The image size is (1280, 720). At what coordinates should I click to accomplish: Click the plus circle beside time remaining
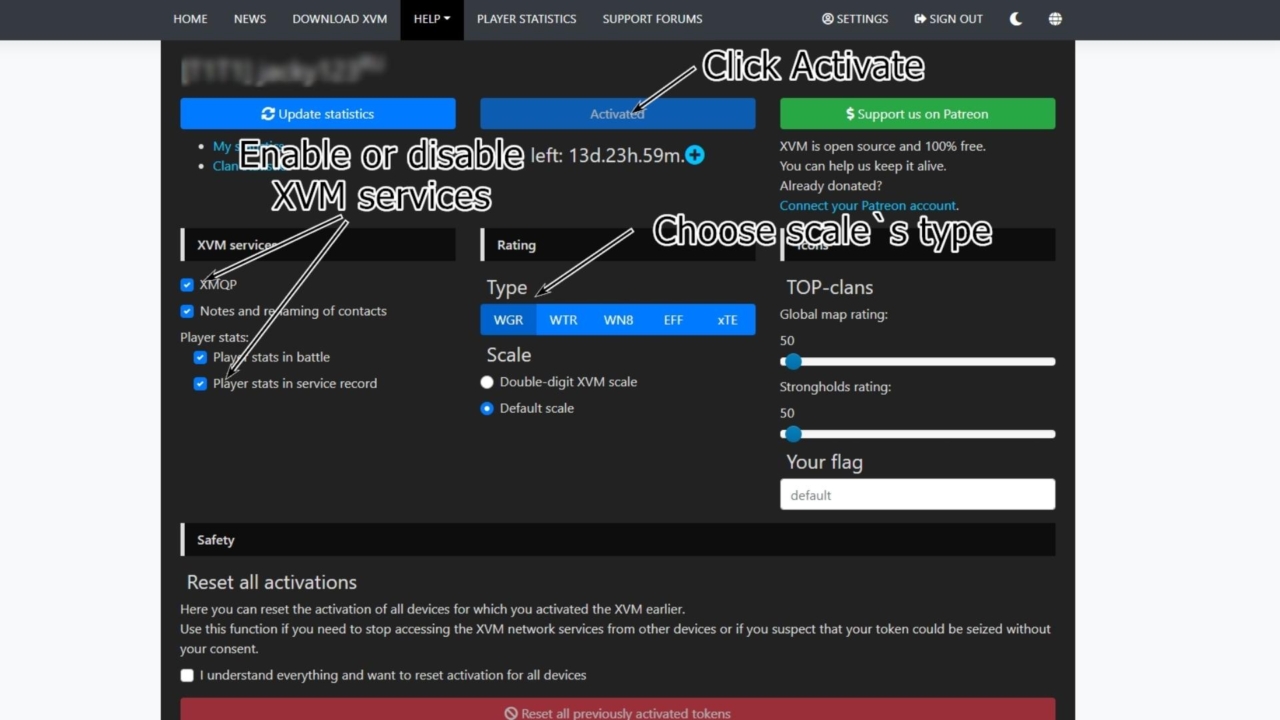tap(694, 155)
